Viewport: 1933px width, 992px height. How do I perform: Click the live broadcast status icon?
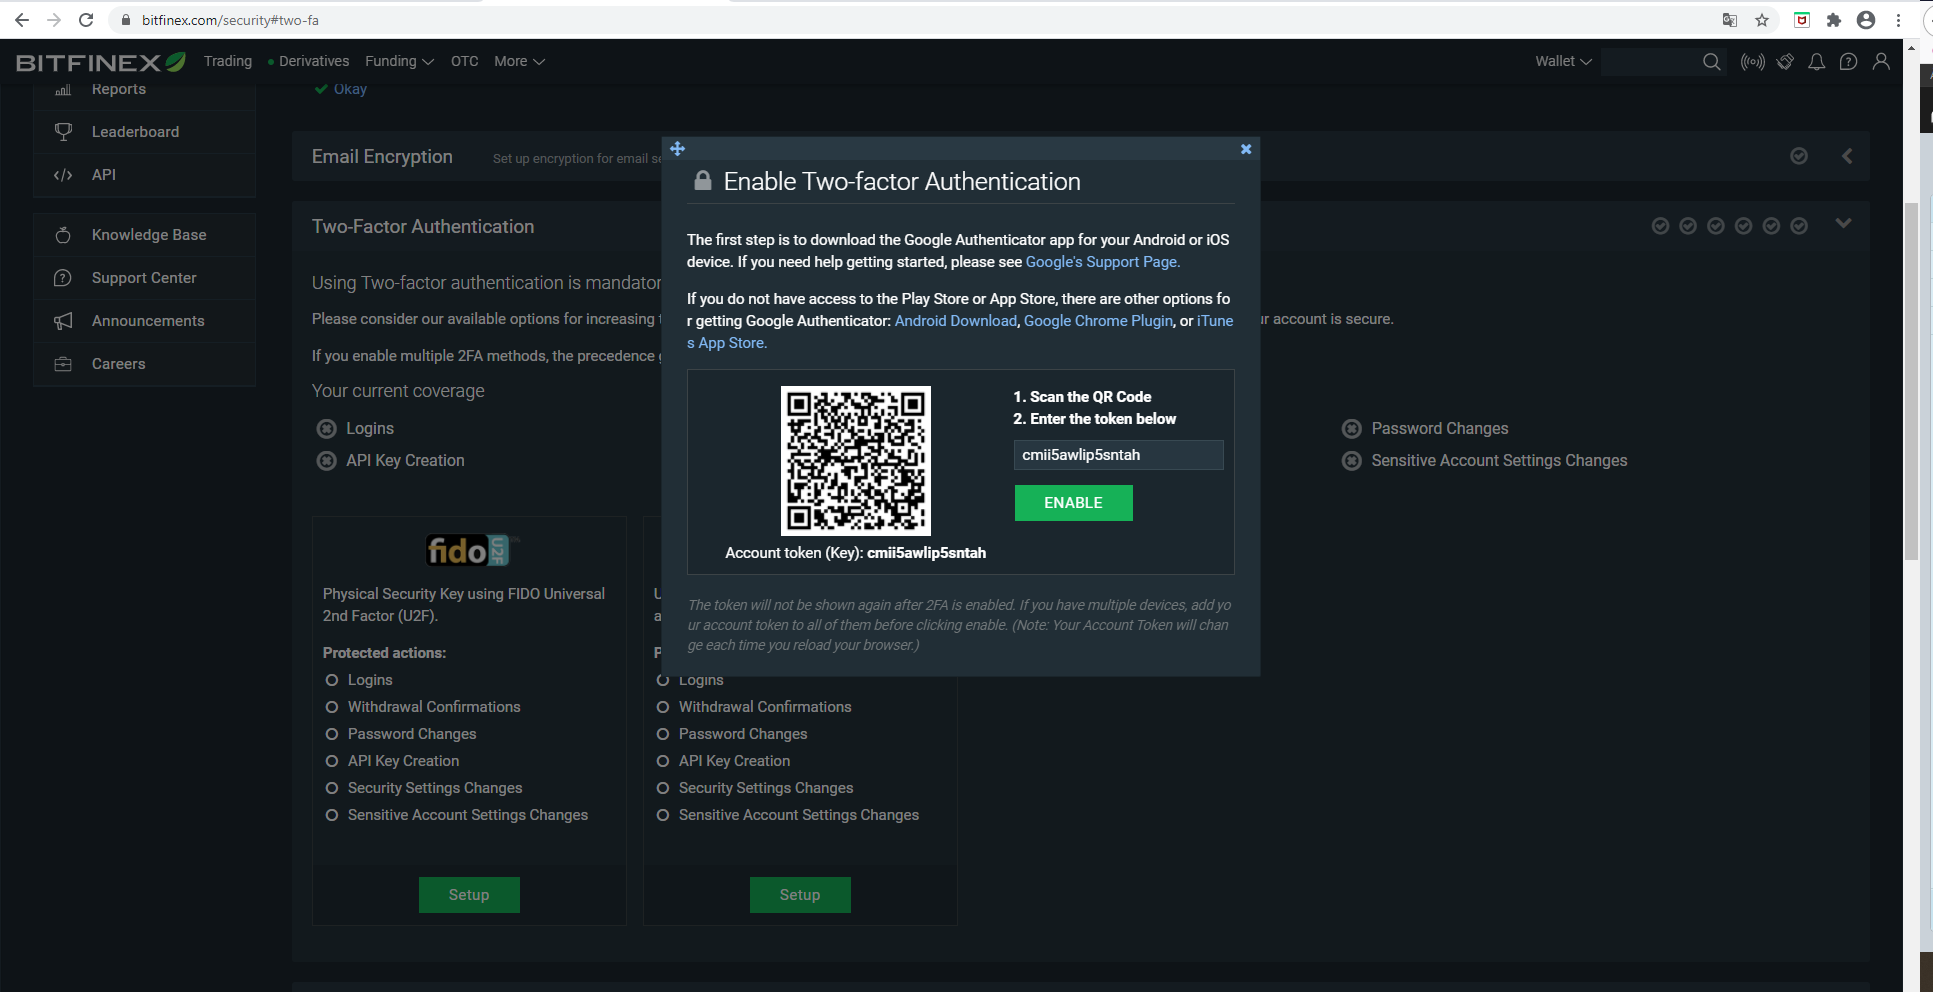point(1752,62)
